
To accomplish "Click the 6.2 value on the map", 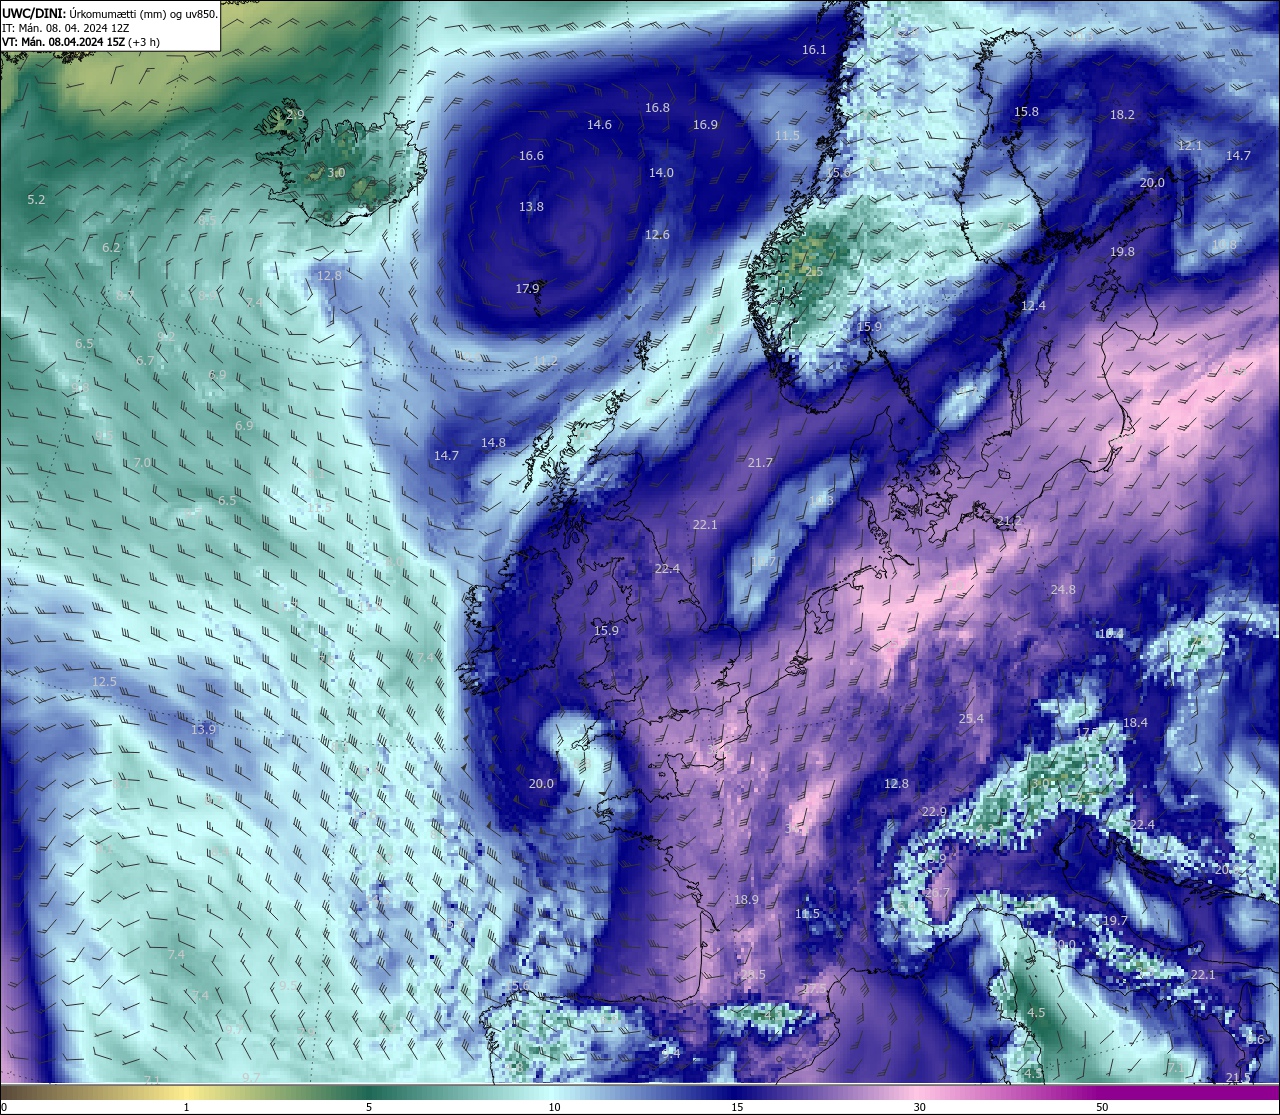I will point(111,248).
